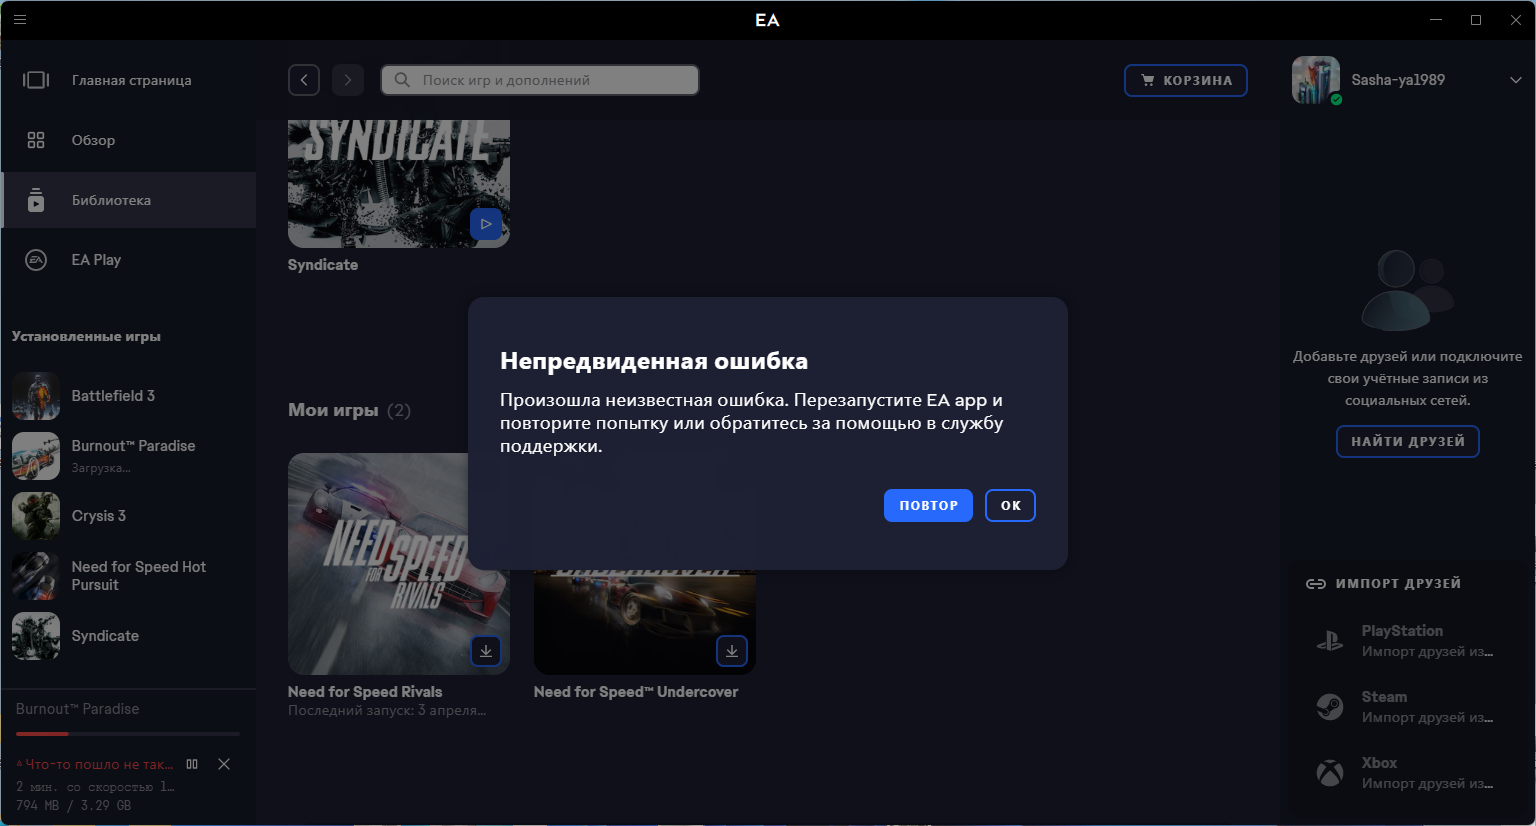Open the Обзор section
The height and width of the screenshot is (826, 1536).
tap(128, 140)
